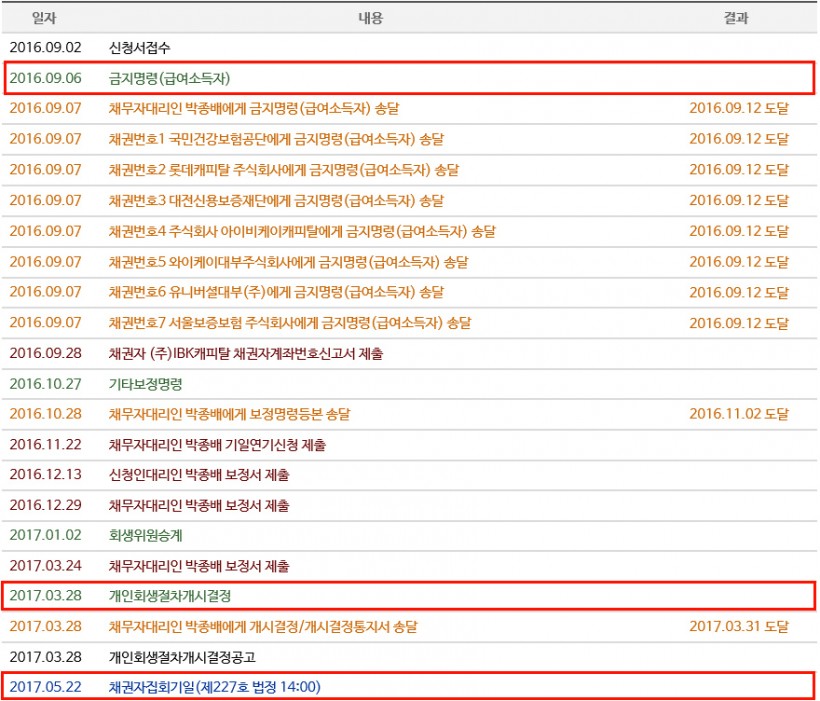
Task: Click the '내용' column header
Action: point(371,18)
